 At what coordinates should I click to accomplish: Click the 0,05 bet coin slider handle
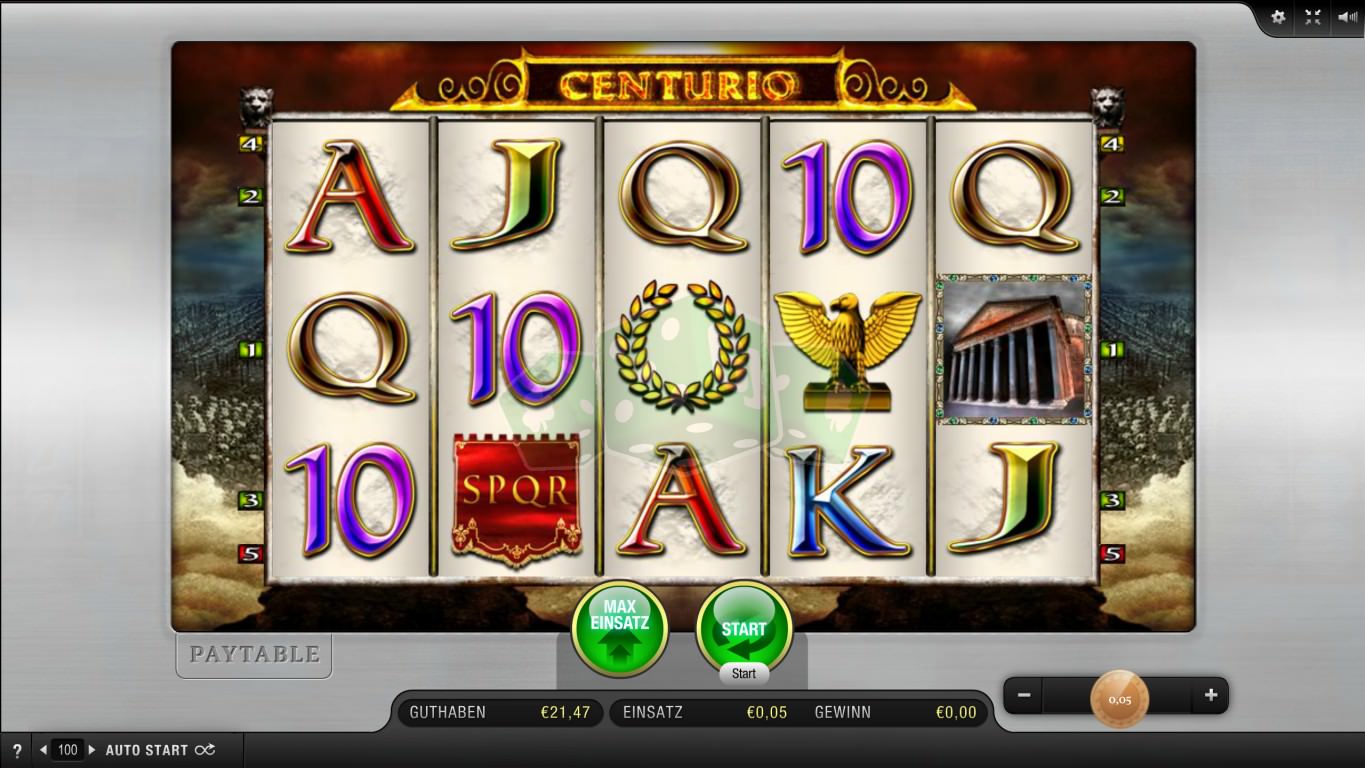[1119, 699]
